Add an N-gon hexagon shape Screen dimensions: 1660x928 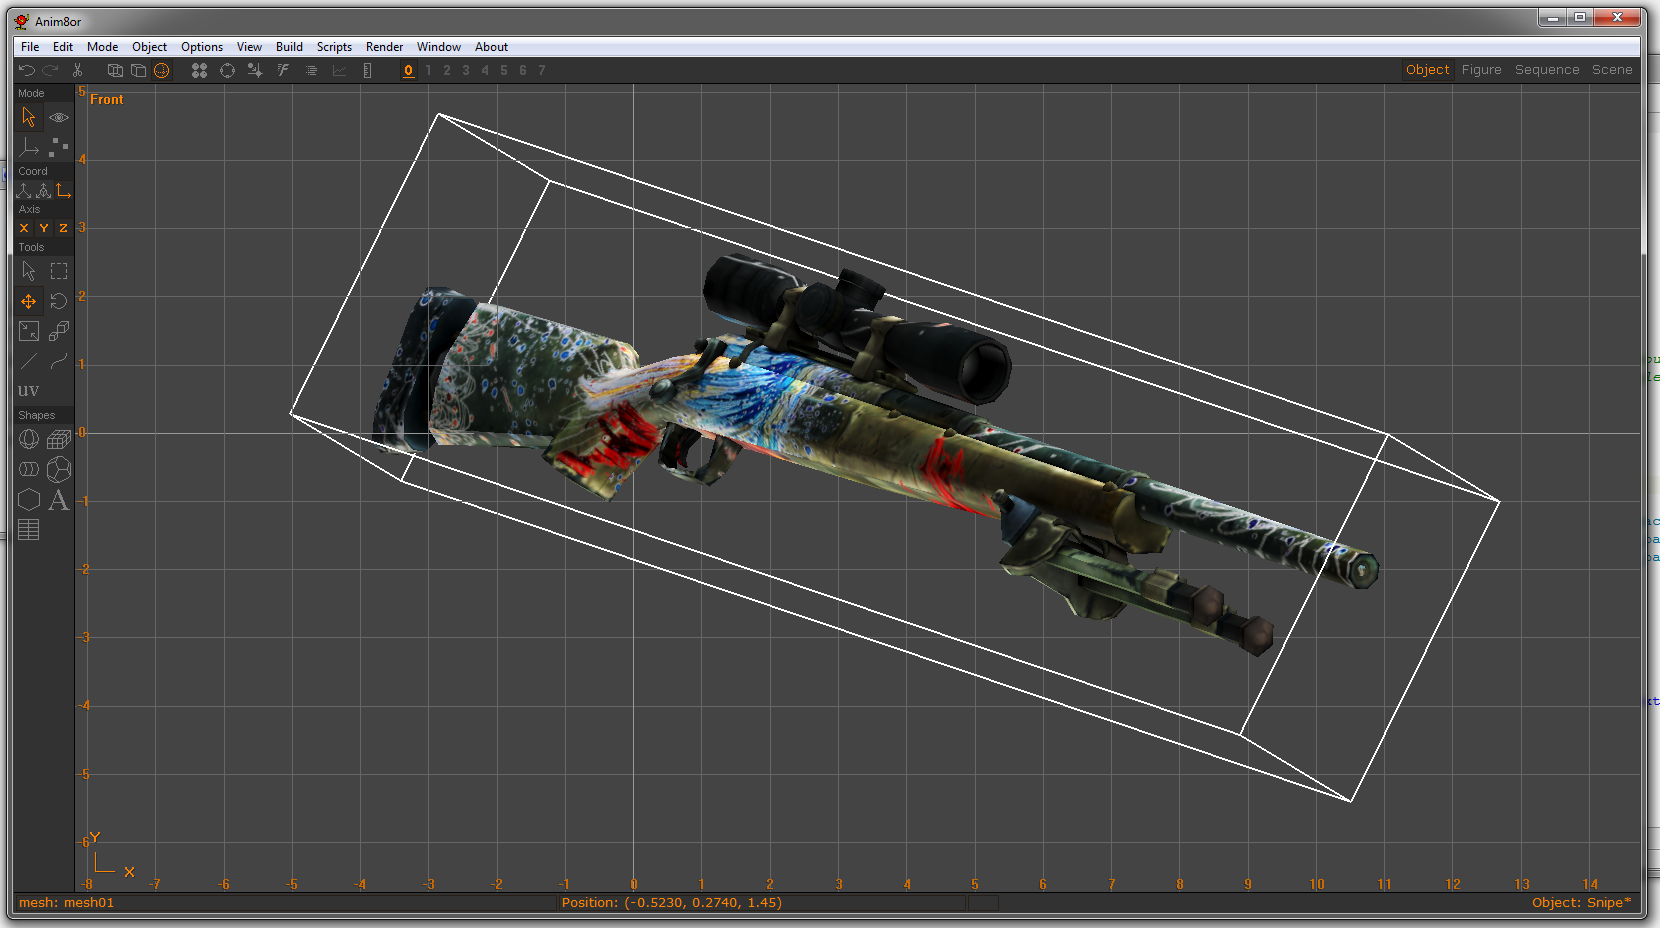click(29, 499)
